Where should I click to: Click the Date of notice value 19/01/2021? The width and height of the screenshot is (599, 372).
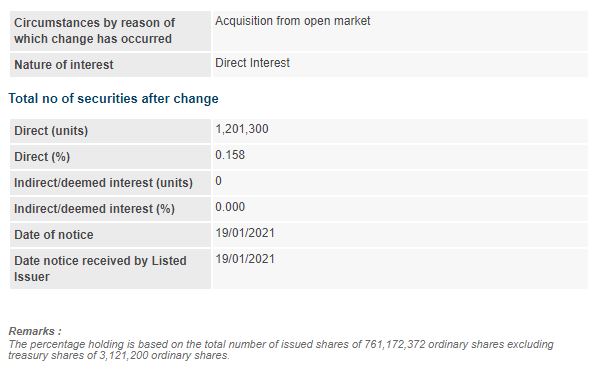pos(245,233)
